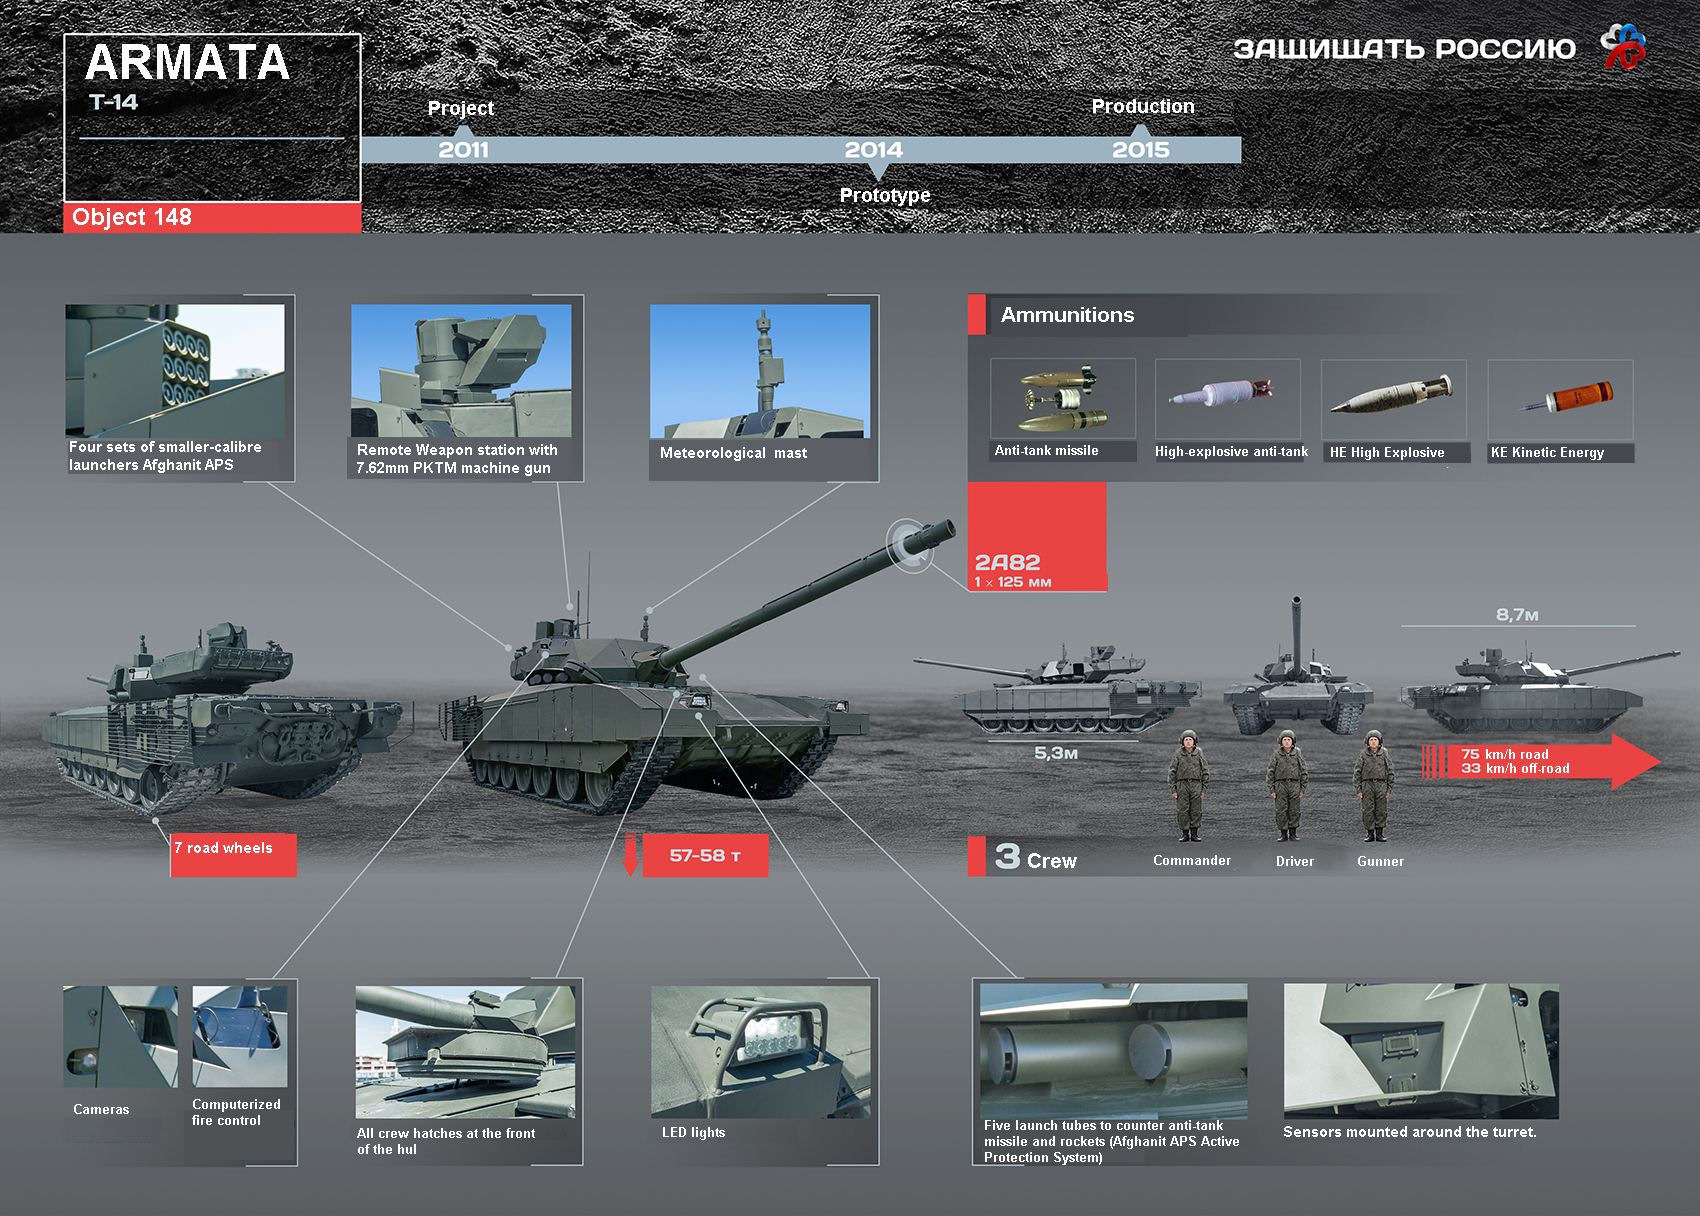
Task: Select the Anti-tank missile image
Action: 1063,399
